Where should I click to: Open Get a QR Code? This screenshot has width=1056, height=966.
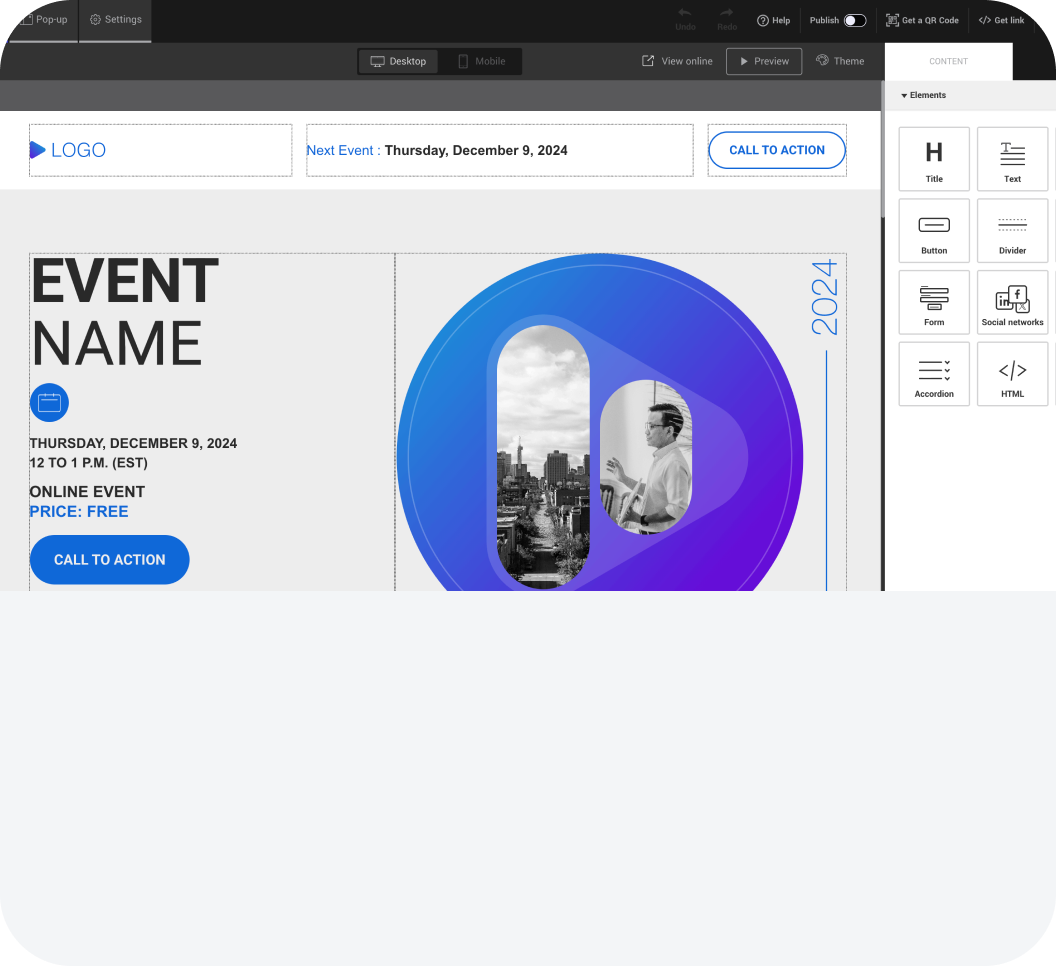922,20
